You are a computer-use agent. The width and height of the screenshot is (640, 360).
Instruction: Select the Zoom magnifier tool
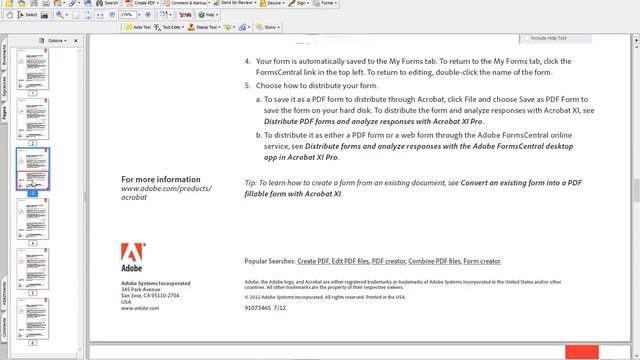(60, 15)
